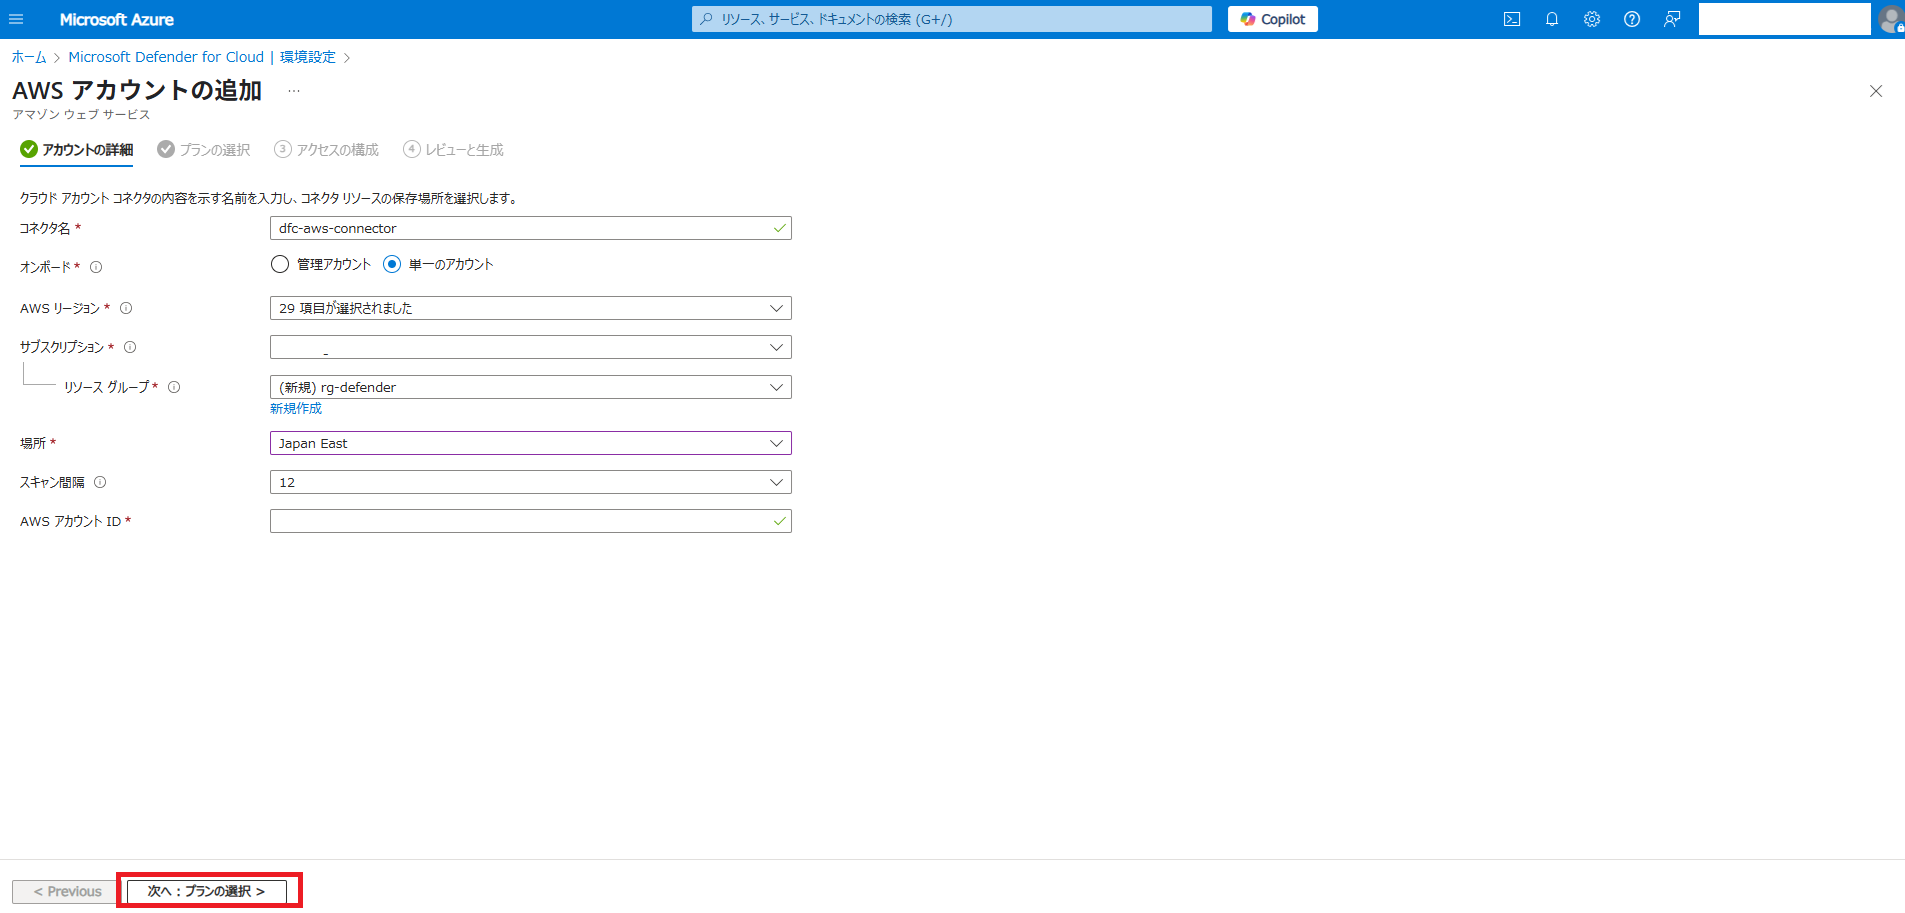Click the info icon next to オンボード
The height and width of the screenshot is (913, 1905).
coord(96,267)
